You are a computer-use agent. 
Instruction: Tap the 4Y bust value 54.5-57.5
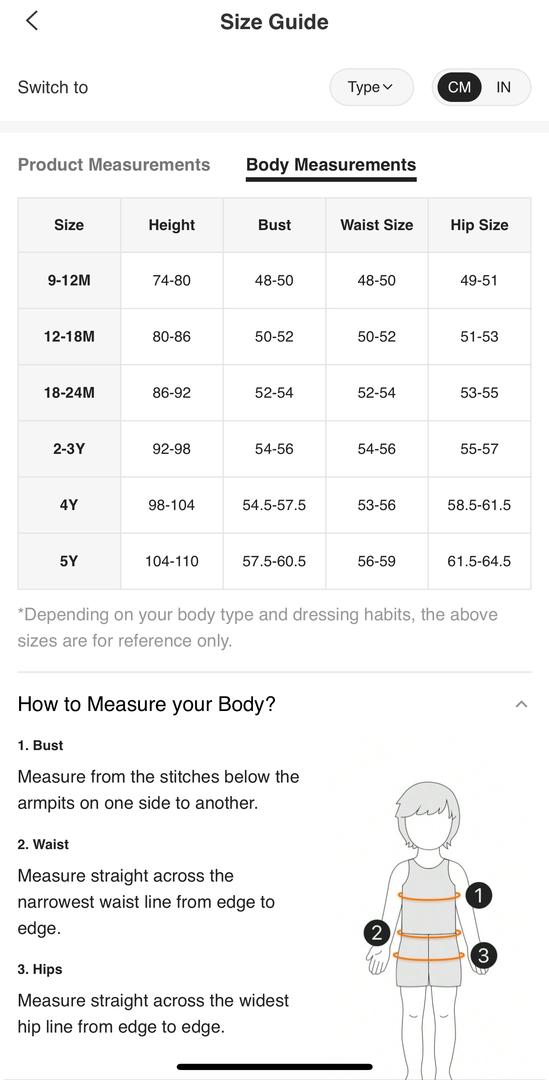274,506
